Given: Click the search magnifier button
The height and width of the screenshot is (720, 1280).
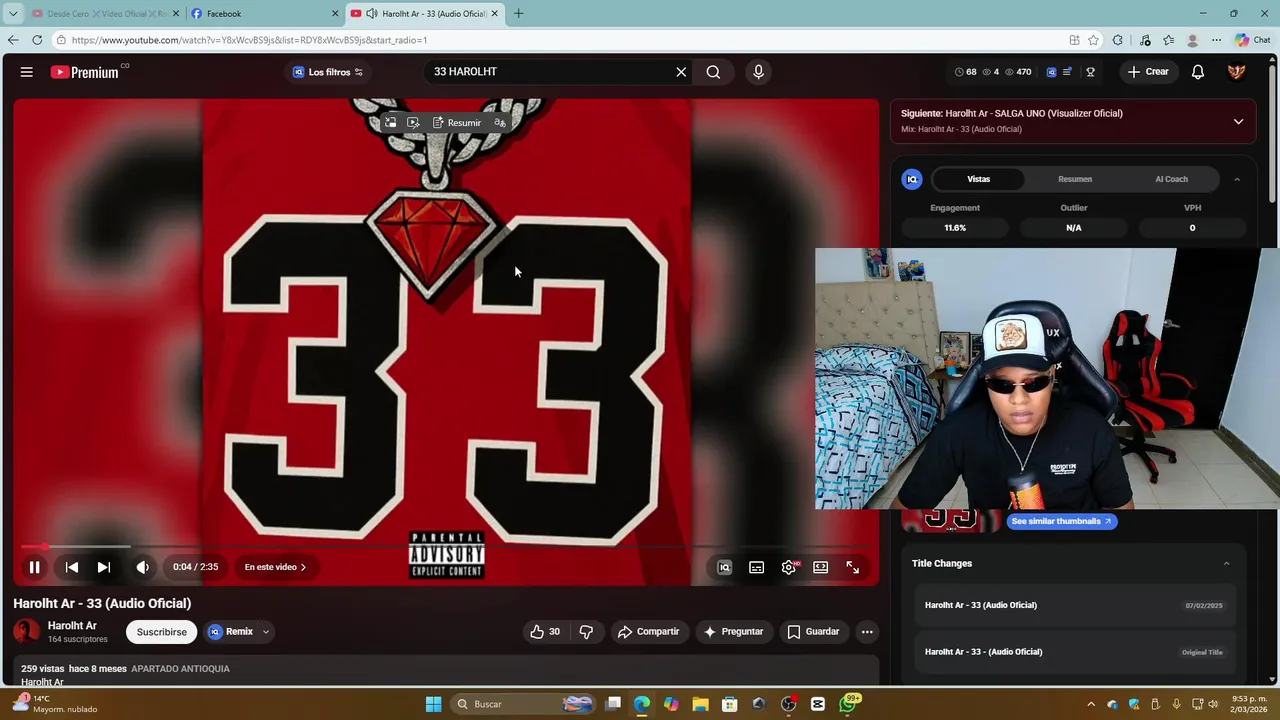Looking at the screenshot, I should coord(713,72).
